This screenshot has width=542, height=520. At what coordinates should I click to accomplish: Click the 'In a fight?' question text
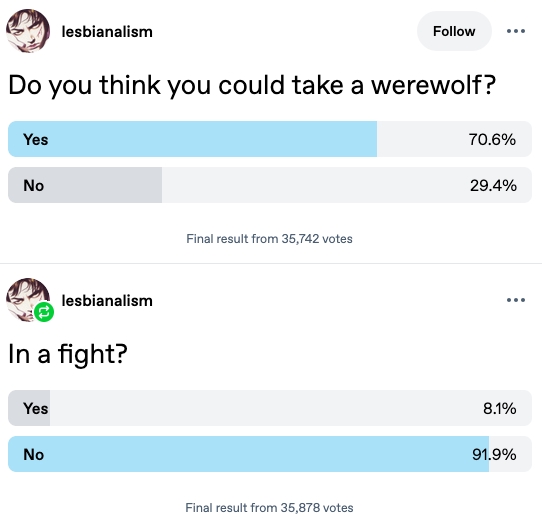[x=68, y=354]
